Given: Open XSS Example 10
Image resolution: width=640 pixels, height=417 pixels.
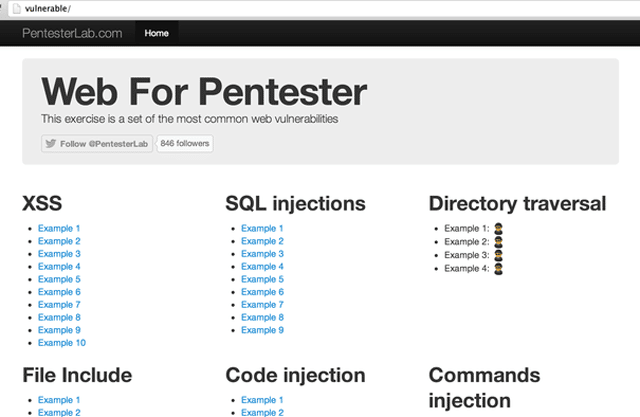Looking at the screenshot, I should (62, 343).
